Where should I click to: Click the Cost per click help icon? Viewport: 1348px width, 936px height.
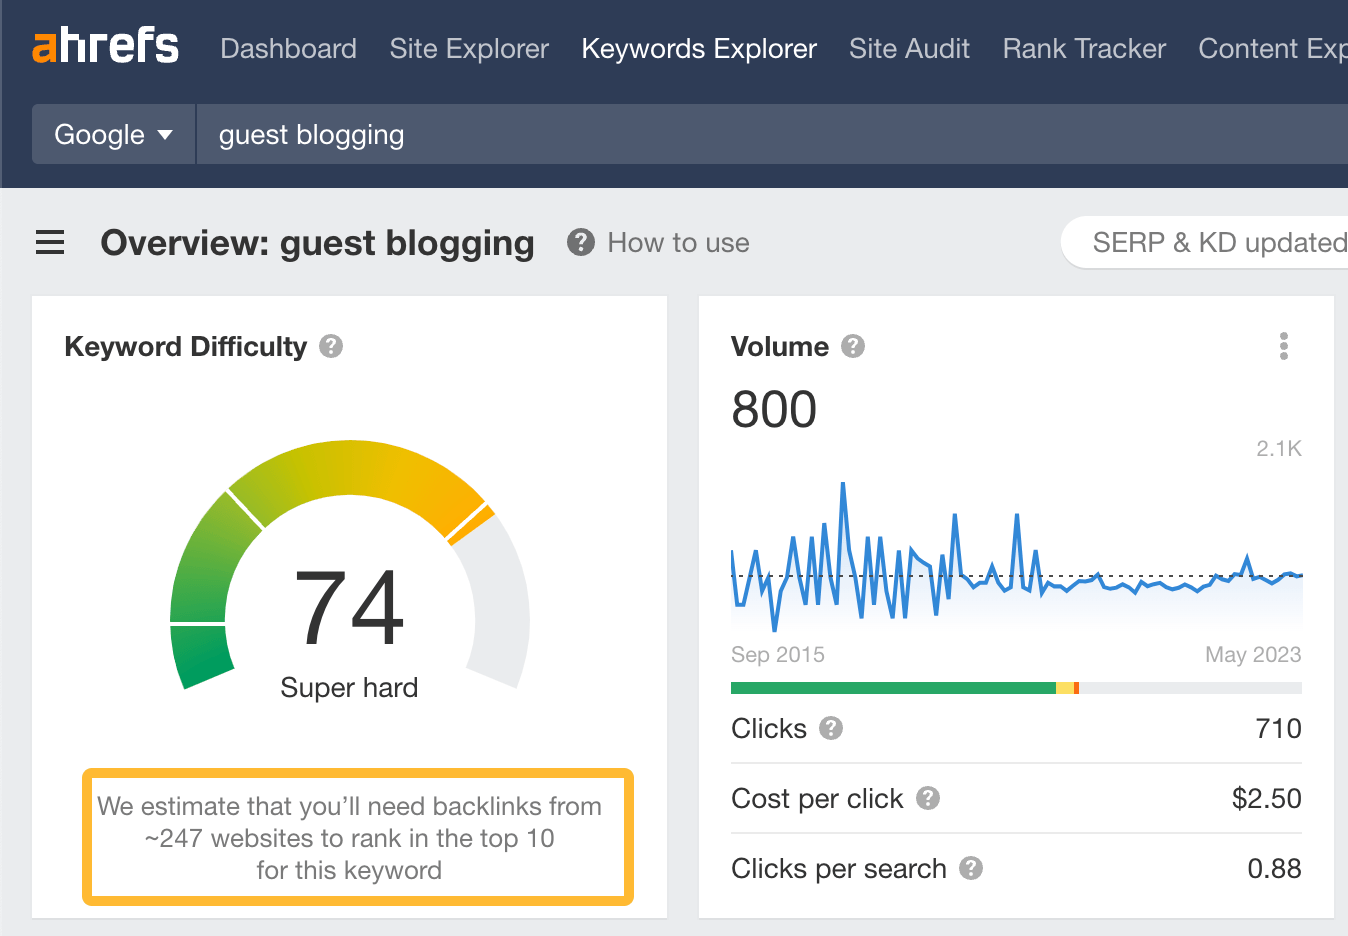(x=926, y=799)
